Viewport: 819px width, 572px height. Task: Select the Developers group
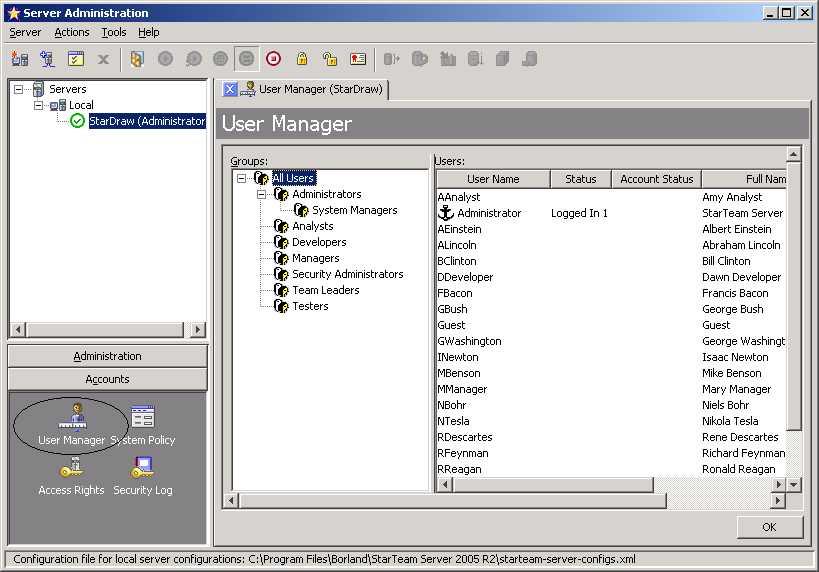click(319, 242)
